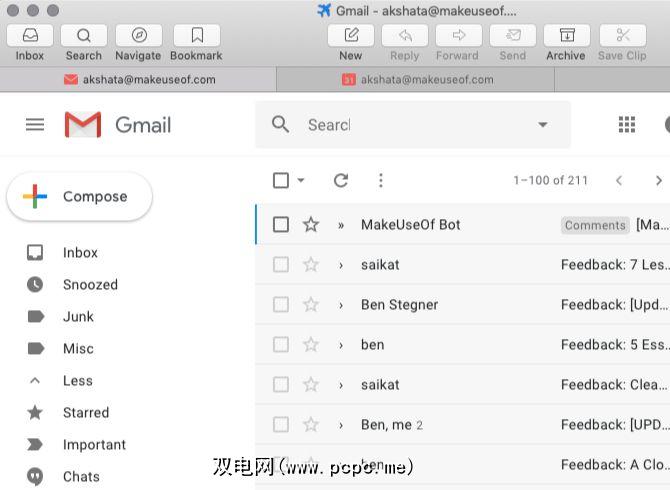Open the Chats folder
Image resolution: width=670 pixels, height=490 pixels.
point(81,477)
